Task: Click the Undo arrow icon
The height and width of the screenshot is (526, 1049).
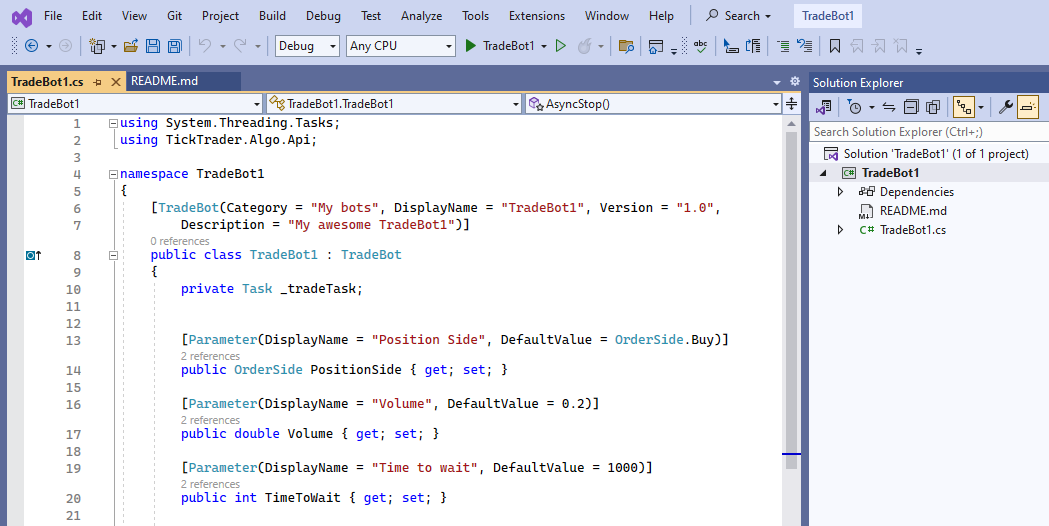Action: (205, 46)
